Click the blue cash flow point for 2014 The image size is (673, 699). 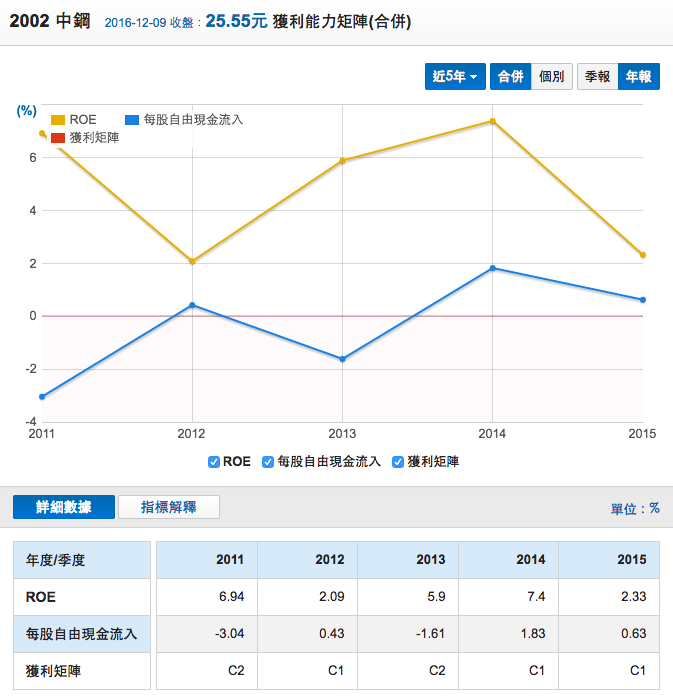[492, 268]
